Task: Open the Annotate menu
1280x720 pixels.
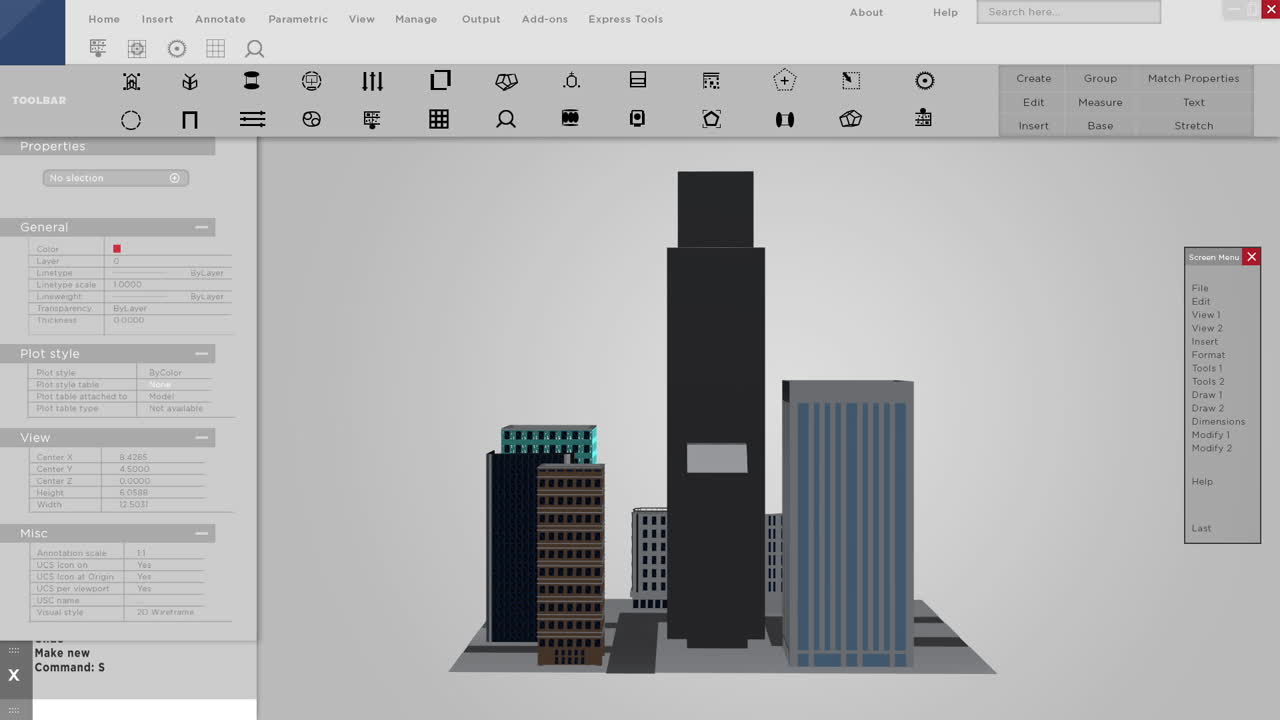Action: point(220,19)
